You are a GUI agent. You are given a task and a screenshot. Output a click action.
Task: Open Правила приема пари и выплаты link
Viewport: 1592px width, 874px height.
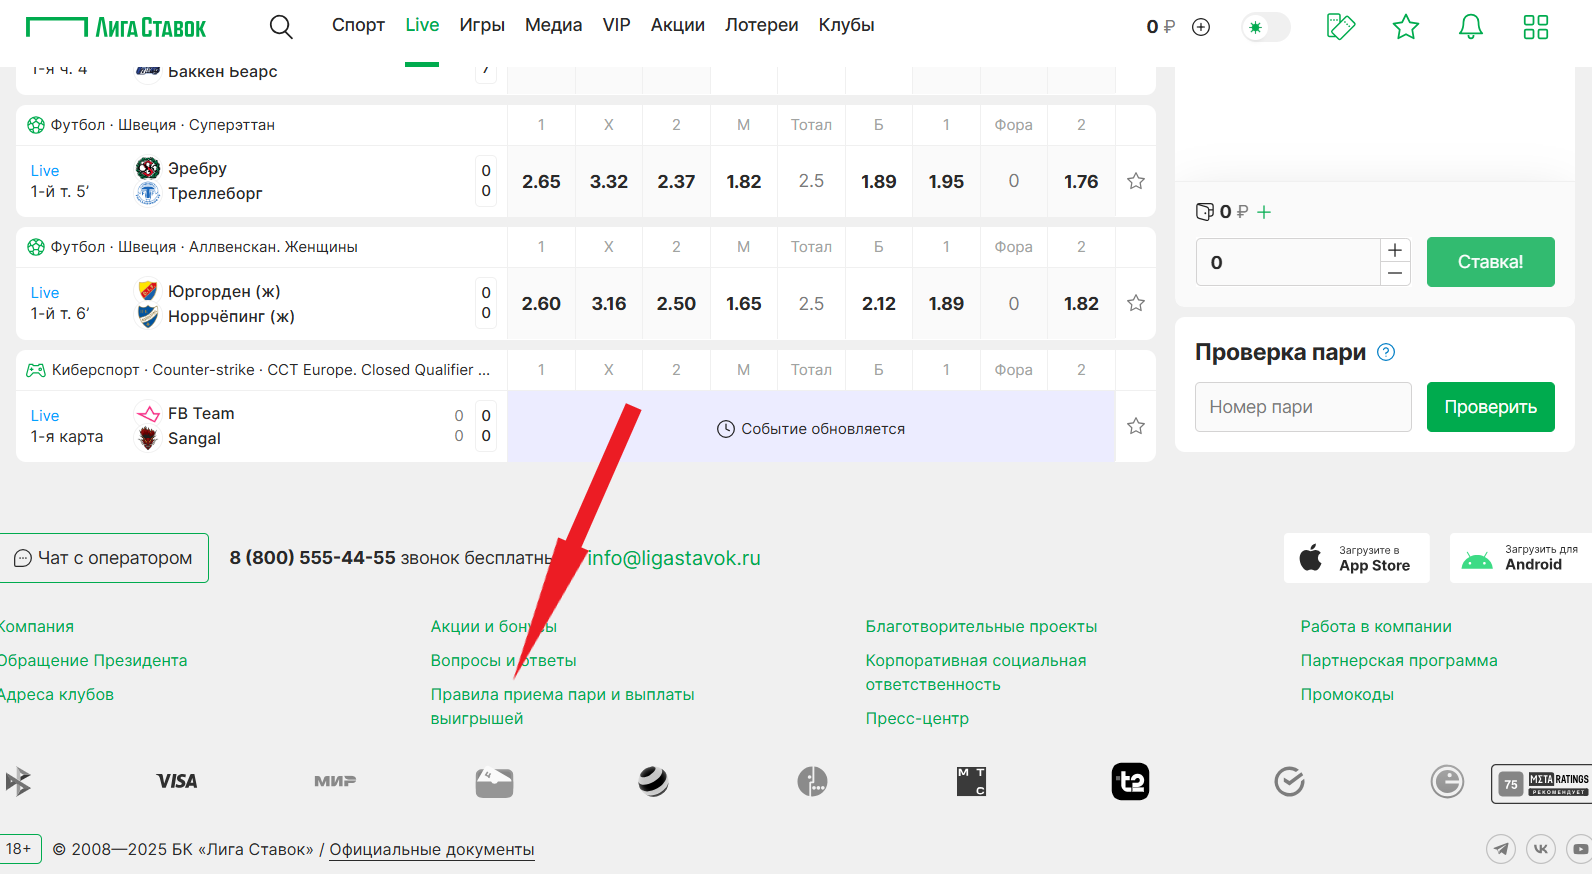point(562,695)
